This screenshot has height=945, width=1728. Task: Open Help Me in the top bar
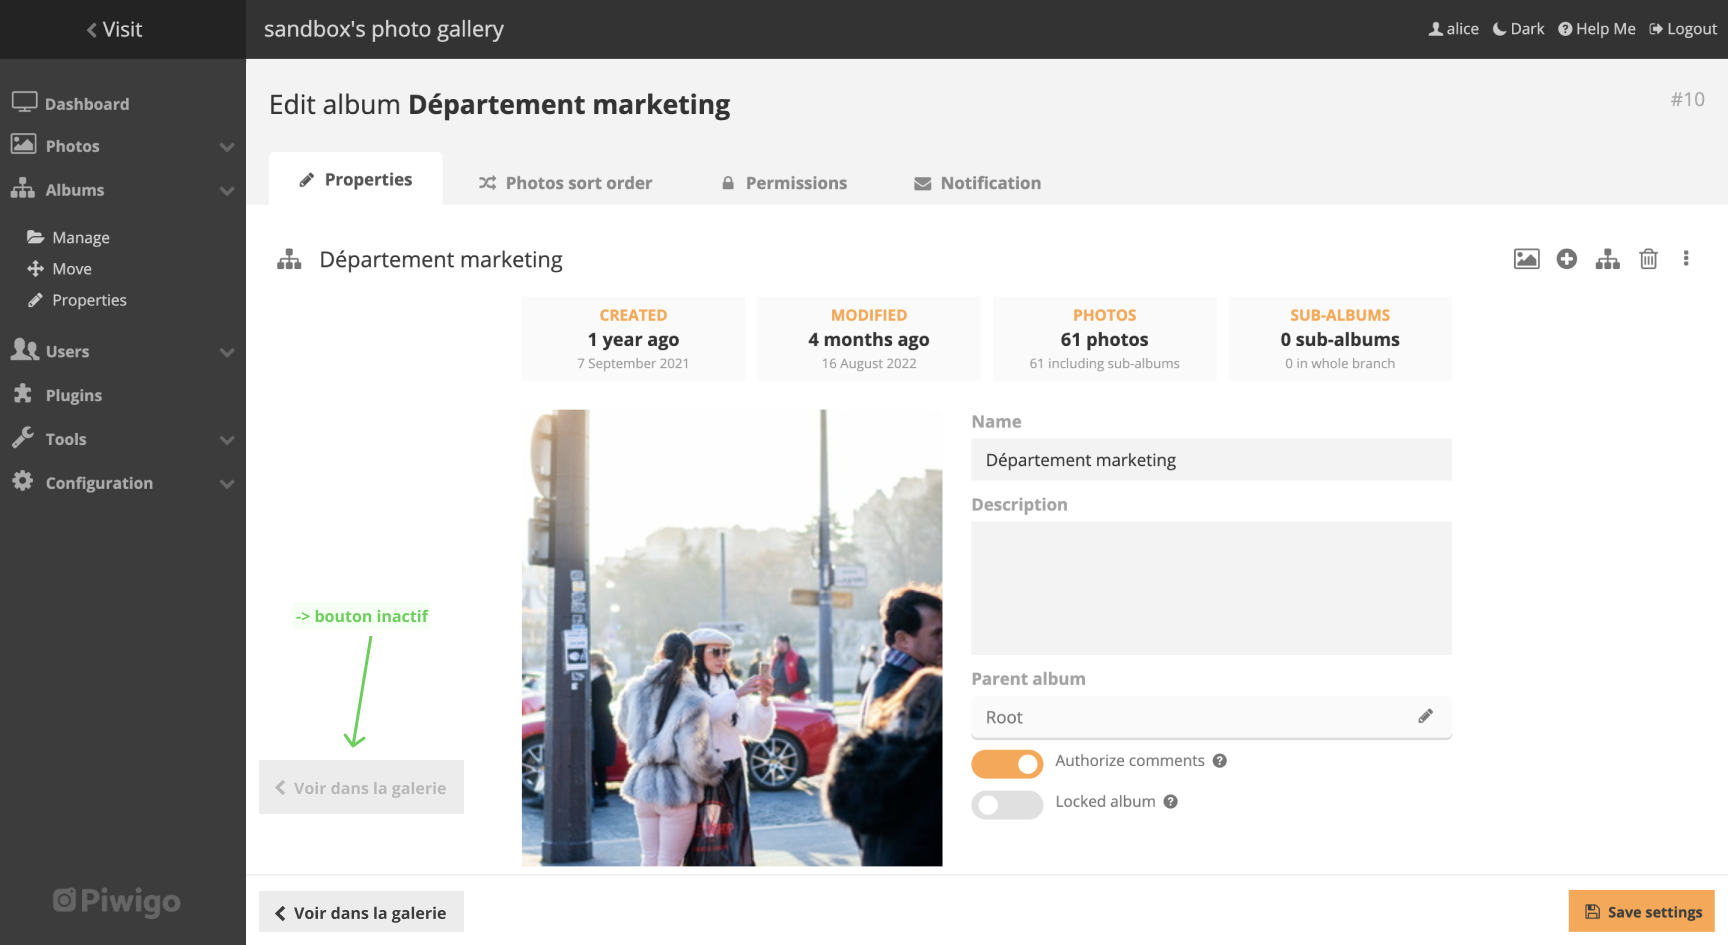click(x=1596, y=28)
